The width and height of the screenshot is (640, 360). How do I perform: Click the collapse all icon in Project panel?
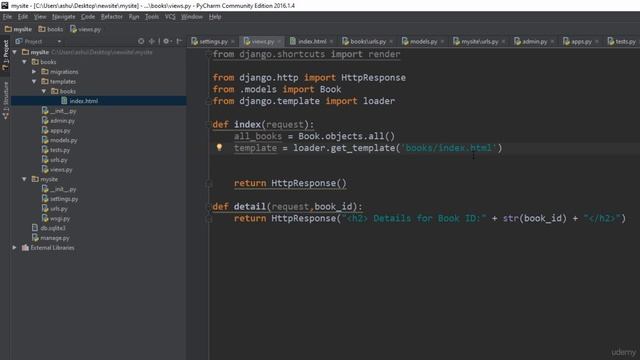(x=151, y=41)
